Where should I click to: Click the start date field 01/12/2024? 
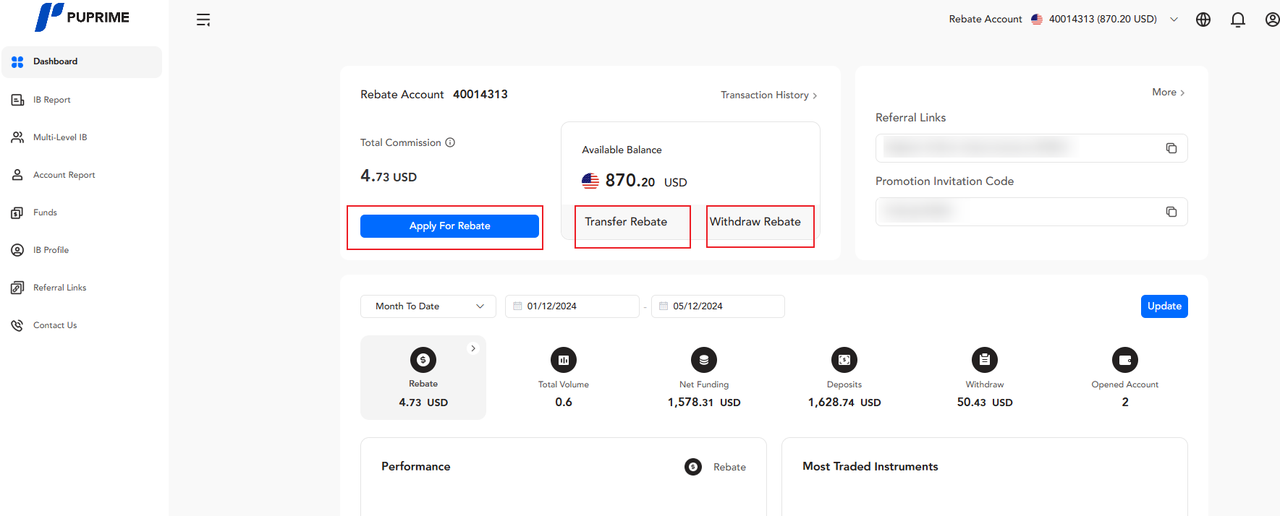(572, 306)
